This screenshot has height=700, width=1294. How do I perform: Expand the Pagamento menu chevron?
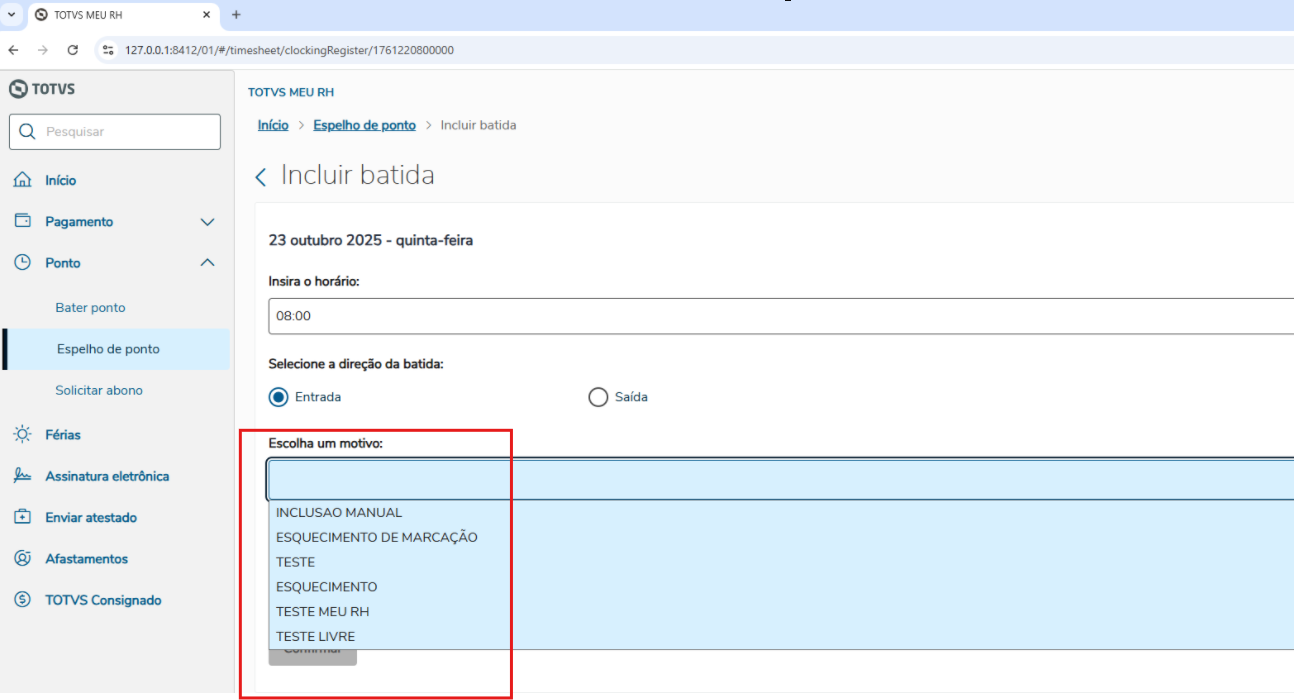tap(207, 222)
